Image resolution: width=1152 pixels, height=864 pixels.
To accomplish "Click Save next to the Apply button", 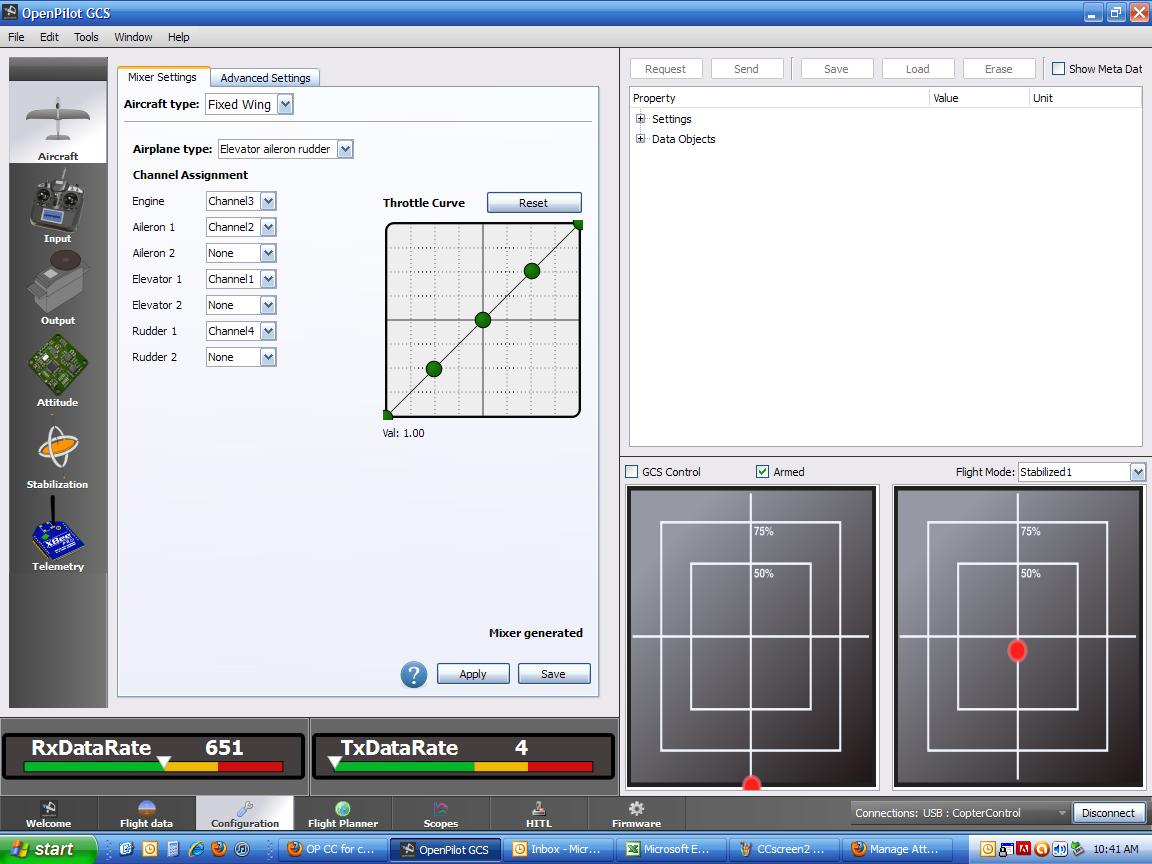I will point(553,674).
